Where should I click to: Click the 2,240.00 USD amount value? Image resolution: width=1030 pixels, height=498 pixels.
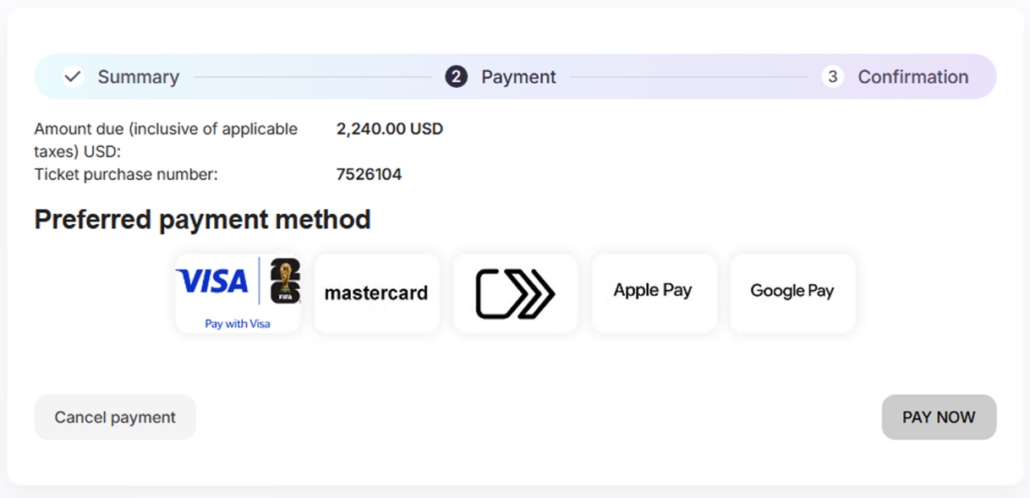click(x=390, y=129)
